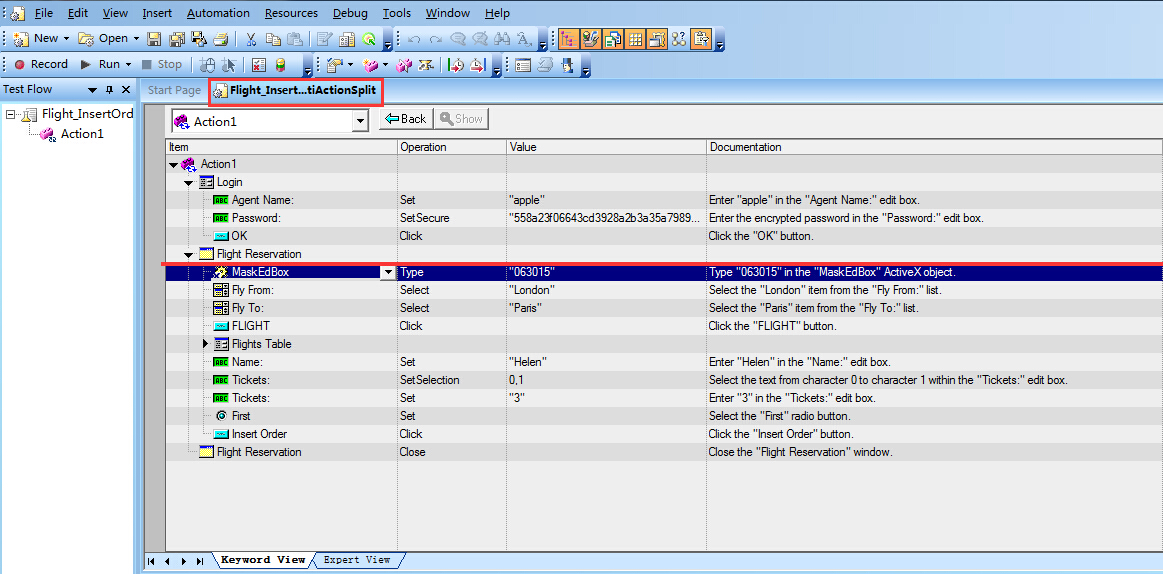
Task: Toggle the Data Table grid button
Action: pos(635,39)
